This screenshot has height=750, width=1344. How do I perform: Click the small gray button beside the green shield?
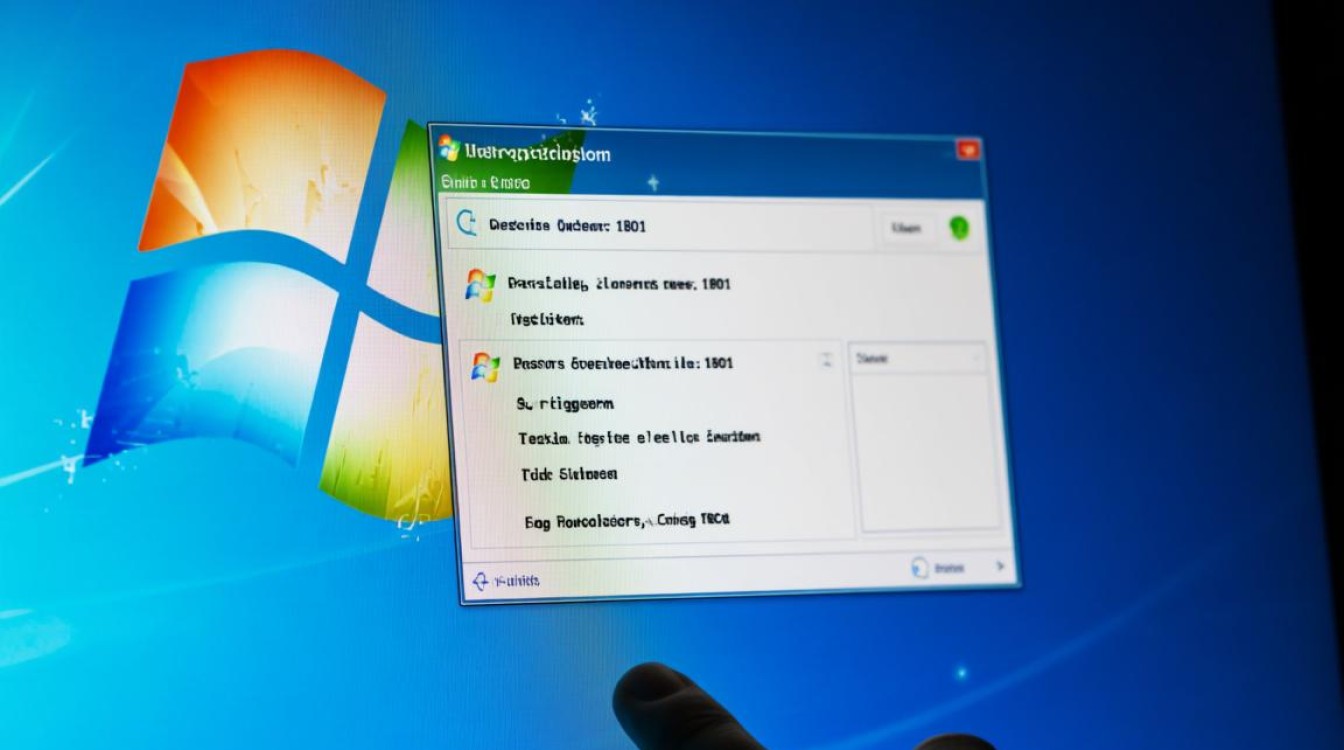[x=907, y=228]
